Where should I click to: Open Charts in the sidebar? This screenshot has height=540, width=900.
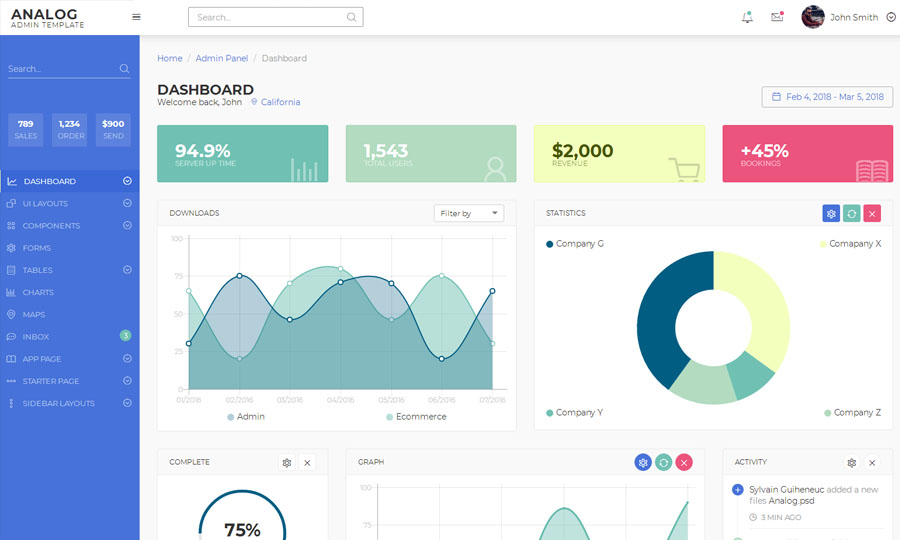click(x=38, y=293)
